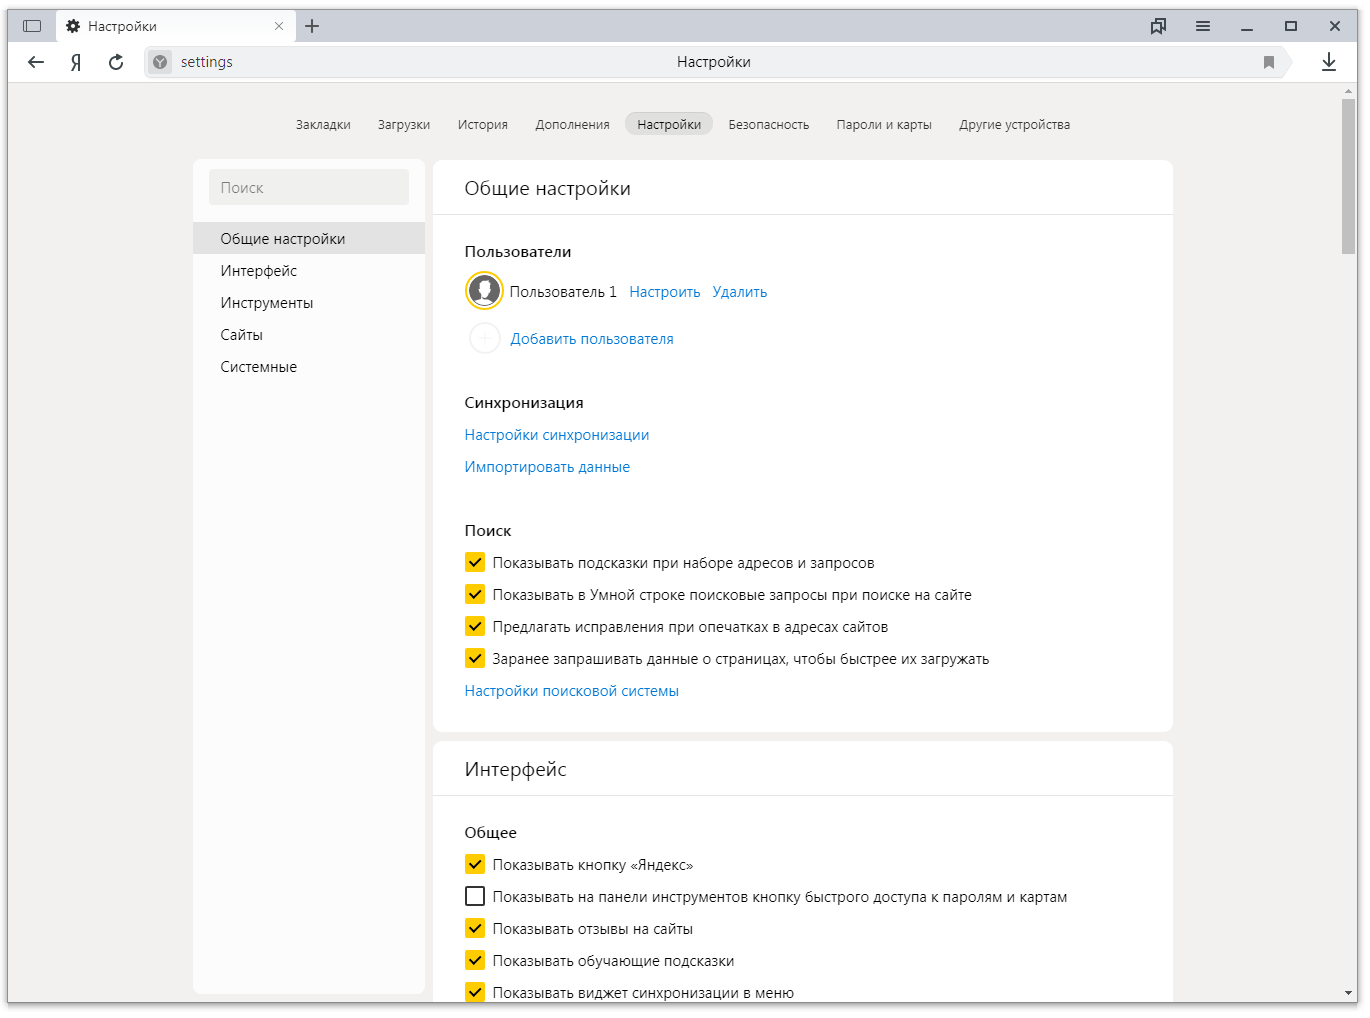Click the Настройки синхронизации link
The image size is (1370, 1018).
click(x=556, y=435)
